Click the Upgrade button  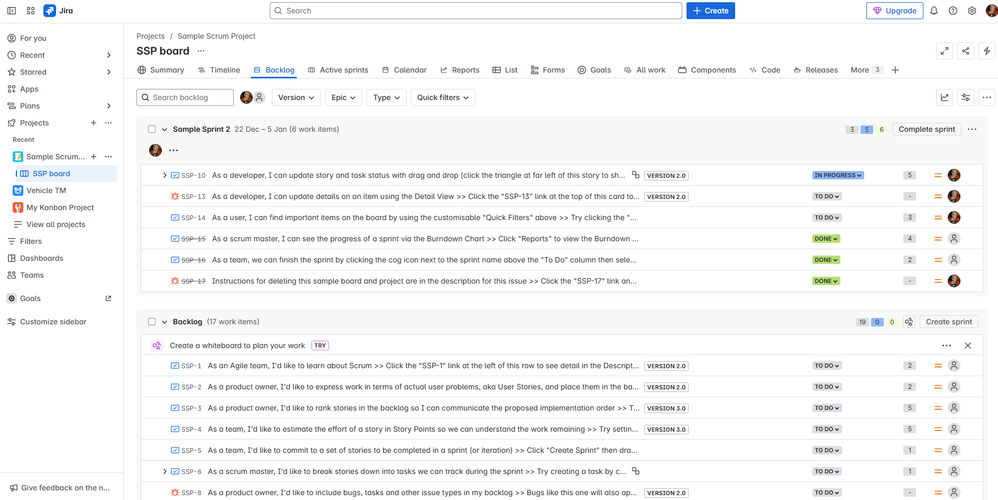[894, 11]
